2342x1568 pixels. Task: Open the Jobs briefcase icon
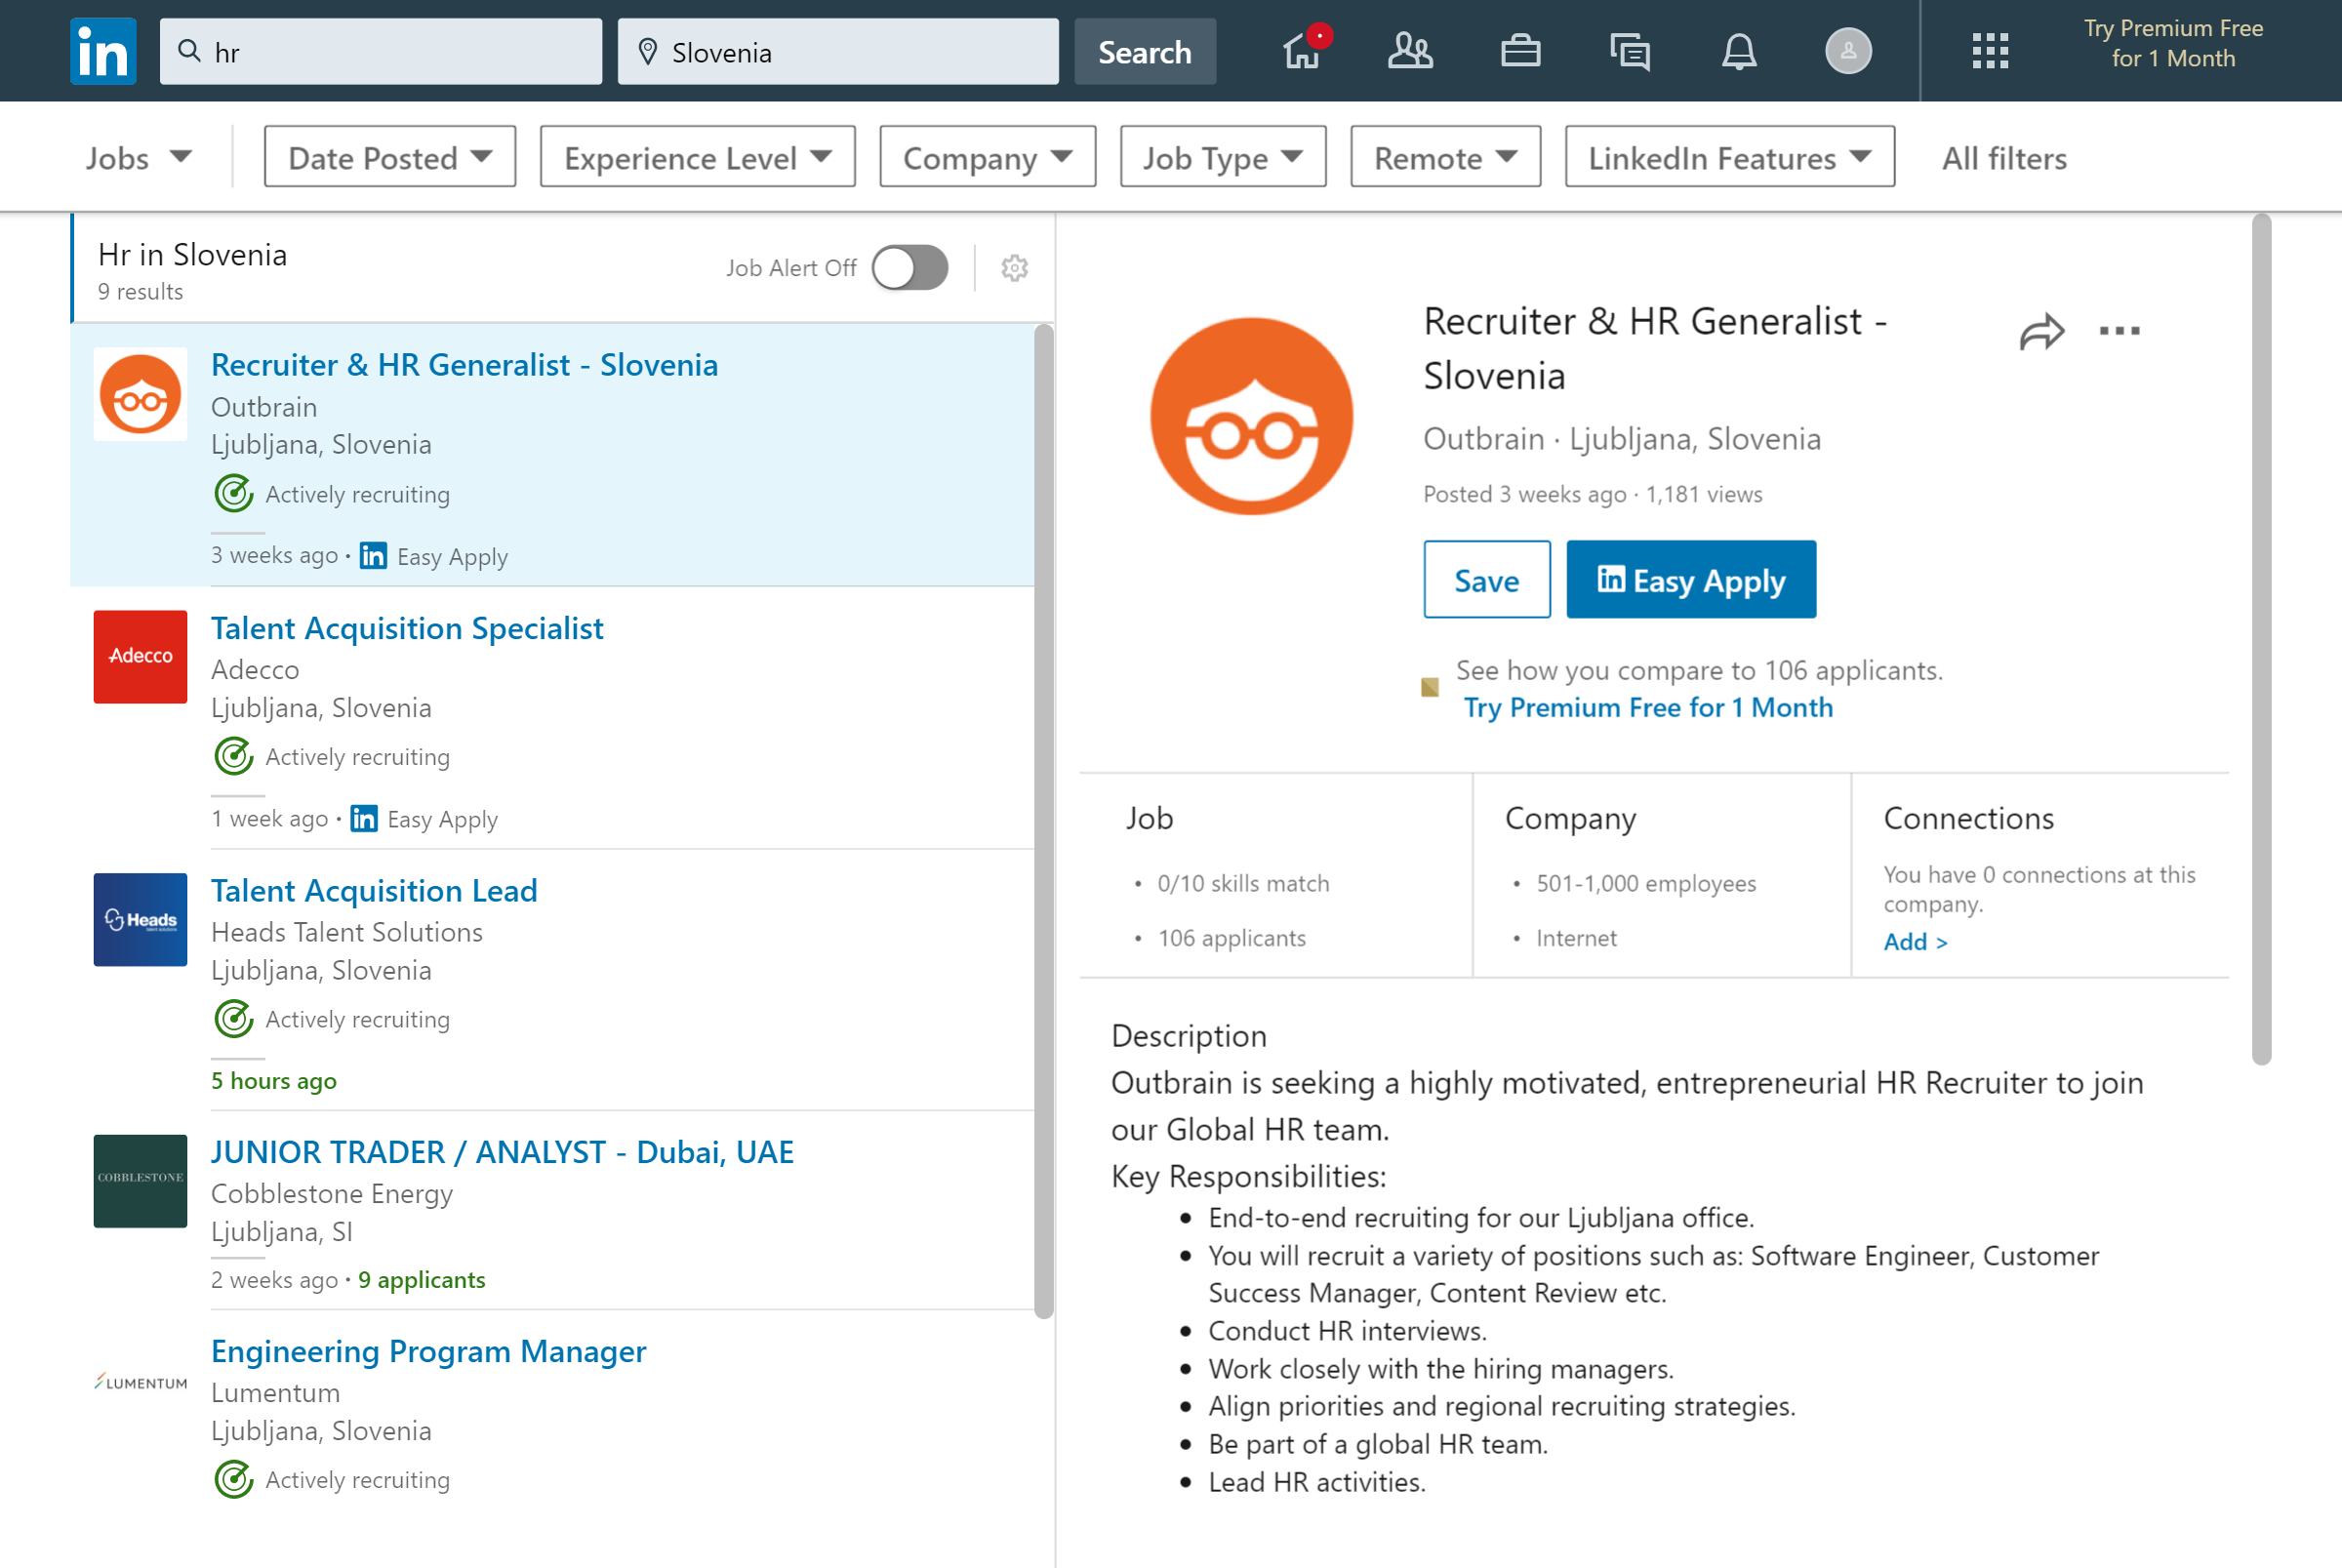click(x=1520, y=50)
